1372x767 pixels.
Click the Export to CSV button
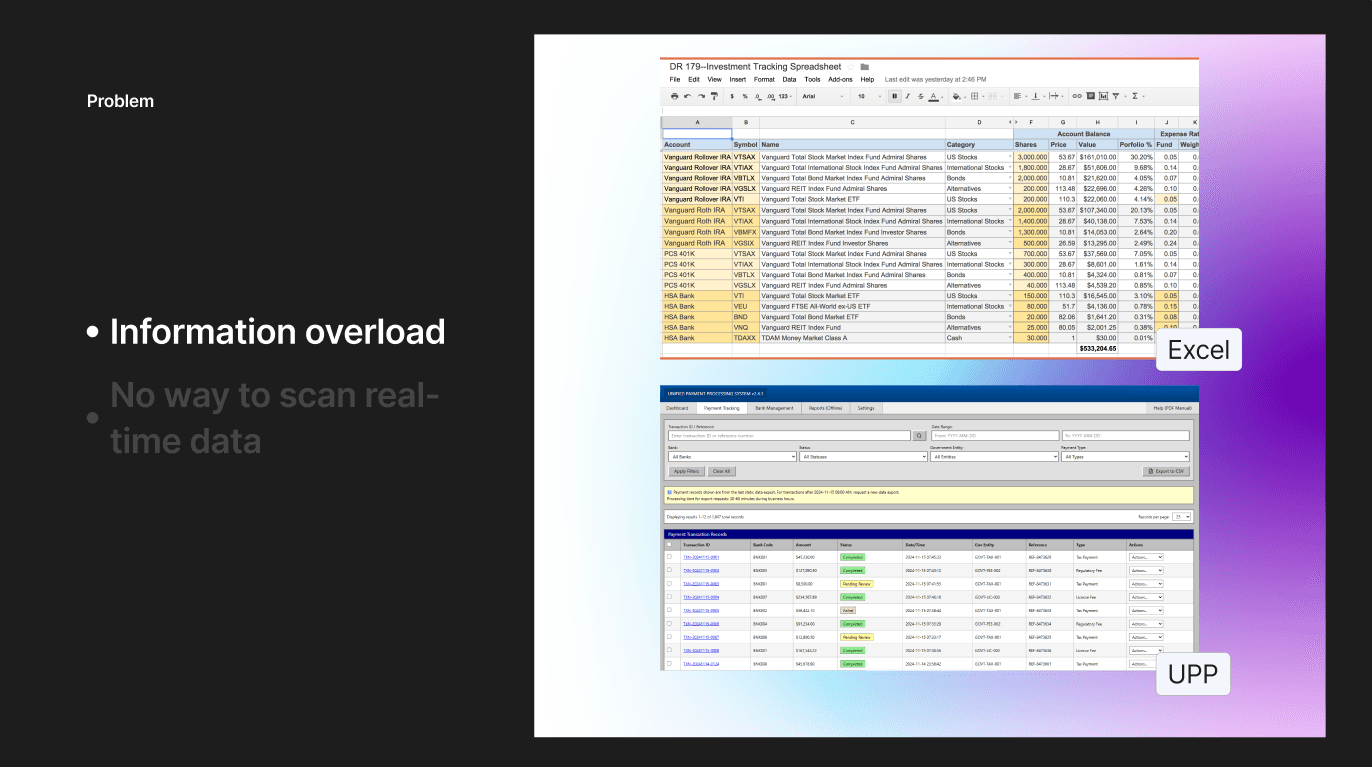coord(1166,471)
